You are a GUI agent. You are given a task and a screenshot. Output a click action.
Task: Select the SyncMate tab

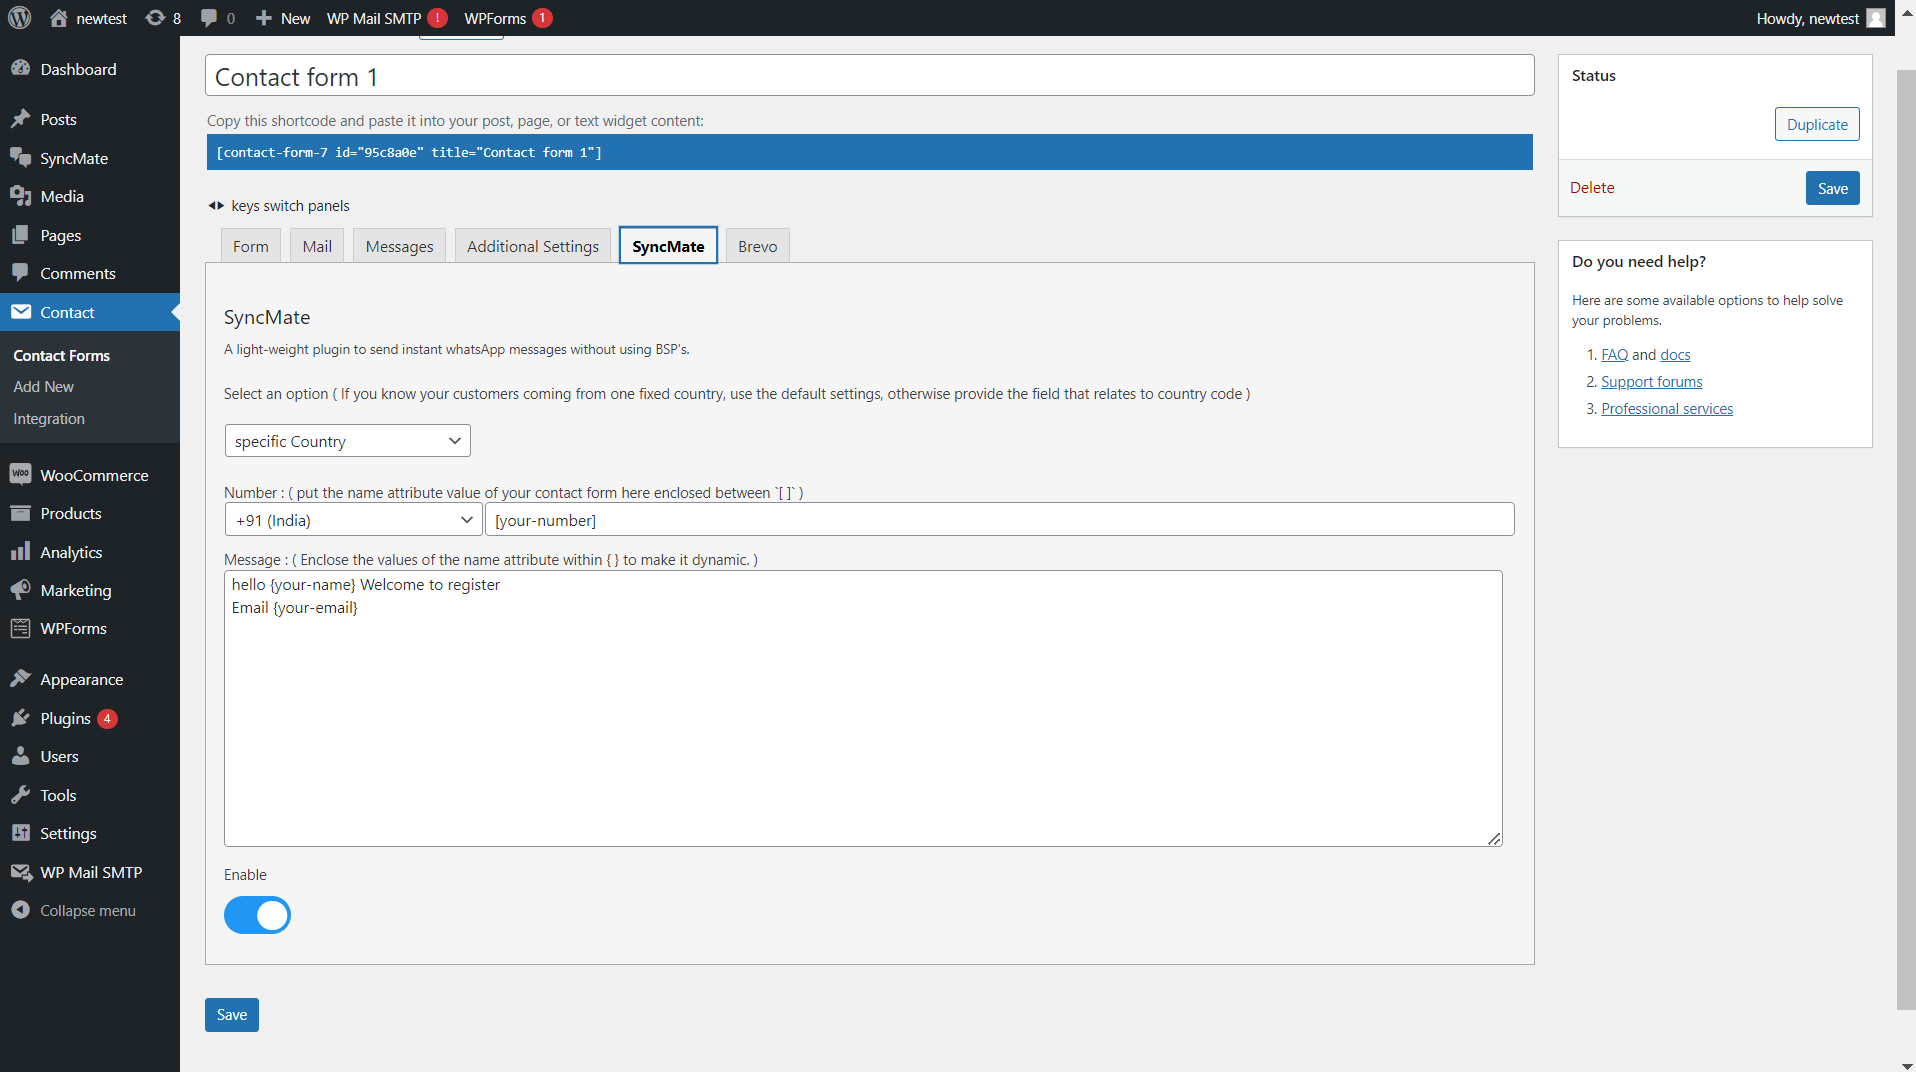coord(668,246)
